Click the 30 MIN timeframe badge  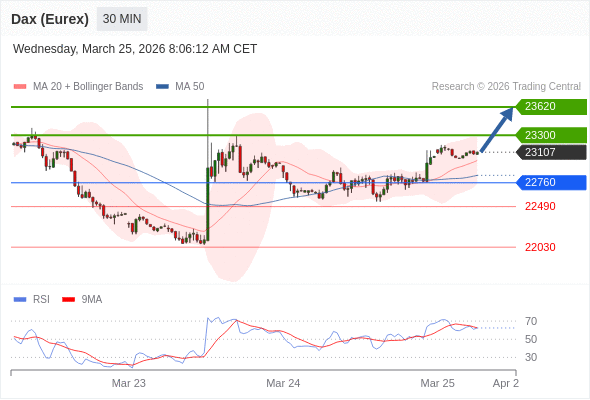point(122,19)
